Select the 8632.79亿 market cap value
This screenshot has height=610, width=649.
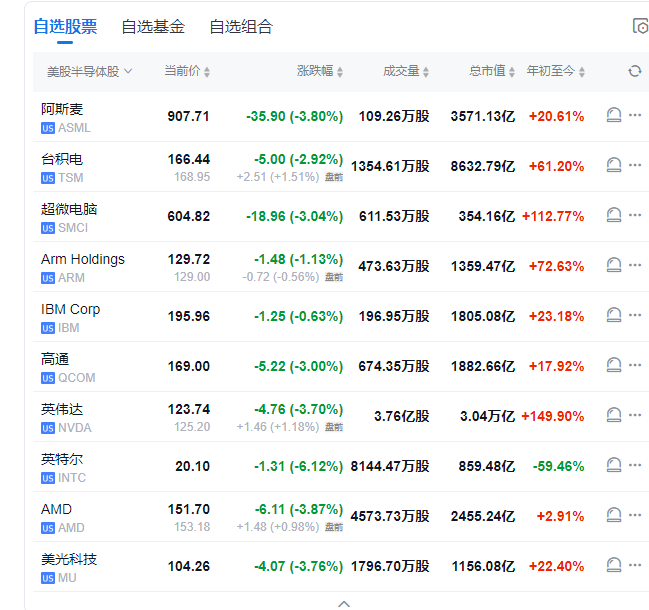(x=483, y=166)
